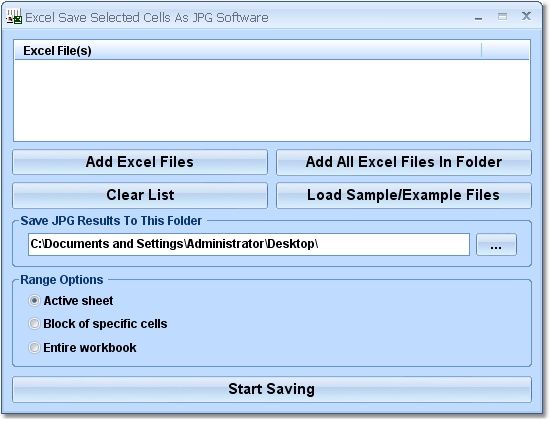Load Sample/Example Files
Screen dimensions: 550x421
pyautogui.click(x=404, y=195)
